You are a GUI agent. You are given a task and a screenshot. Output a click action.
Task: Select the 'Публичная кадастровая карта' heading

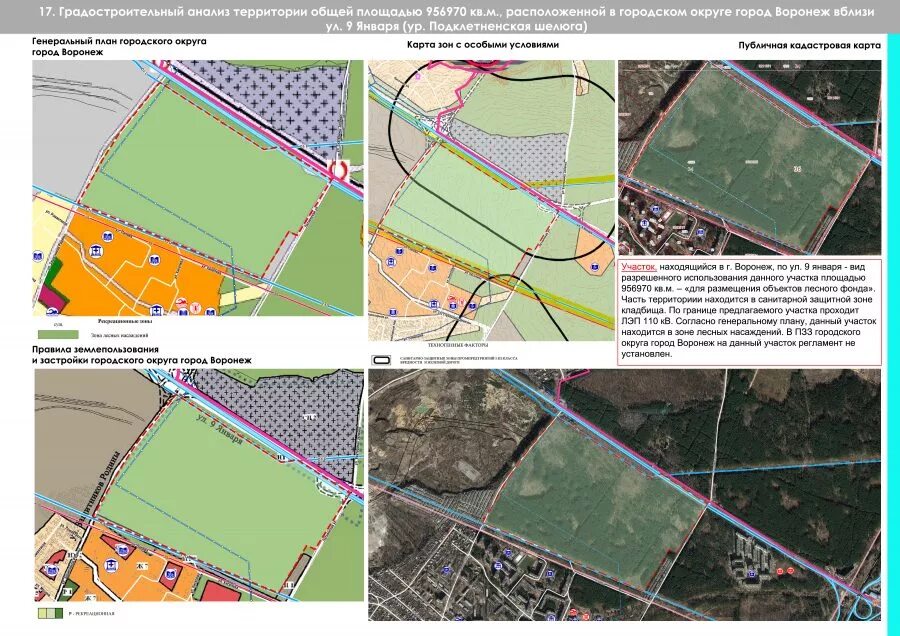[x=809, y=45]
